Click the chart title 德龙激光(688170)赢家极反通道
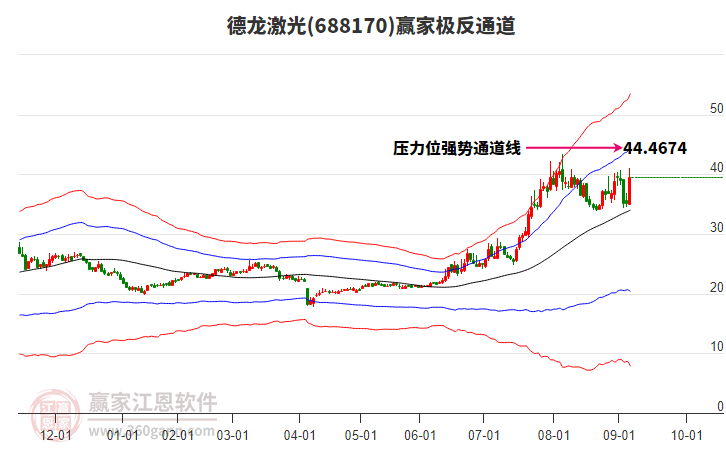Image resolution: width=726 pixels, height=450 pixels. [371, 25]
